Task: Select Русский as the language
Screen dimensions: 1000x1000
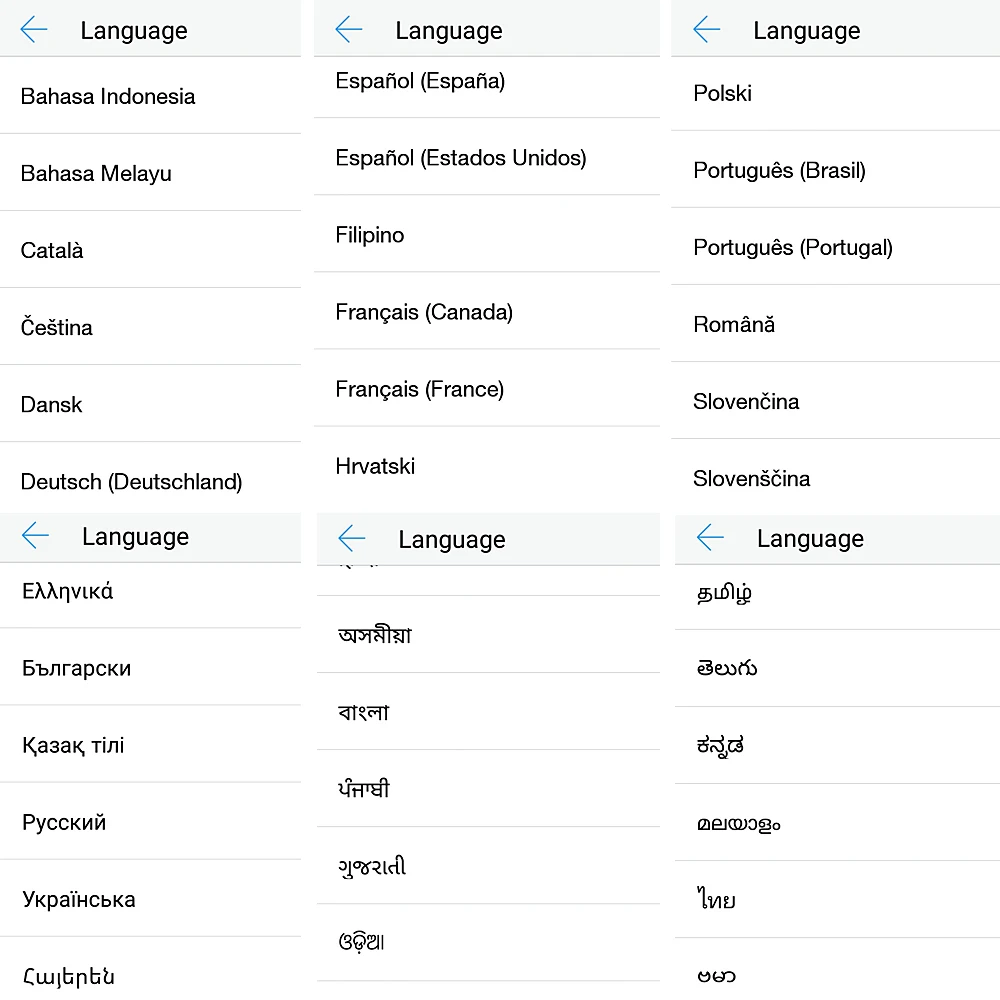Action: (x=64, y=822)
